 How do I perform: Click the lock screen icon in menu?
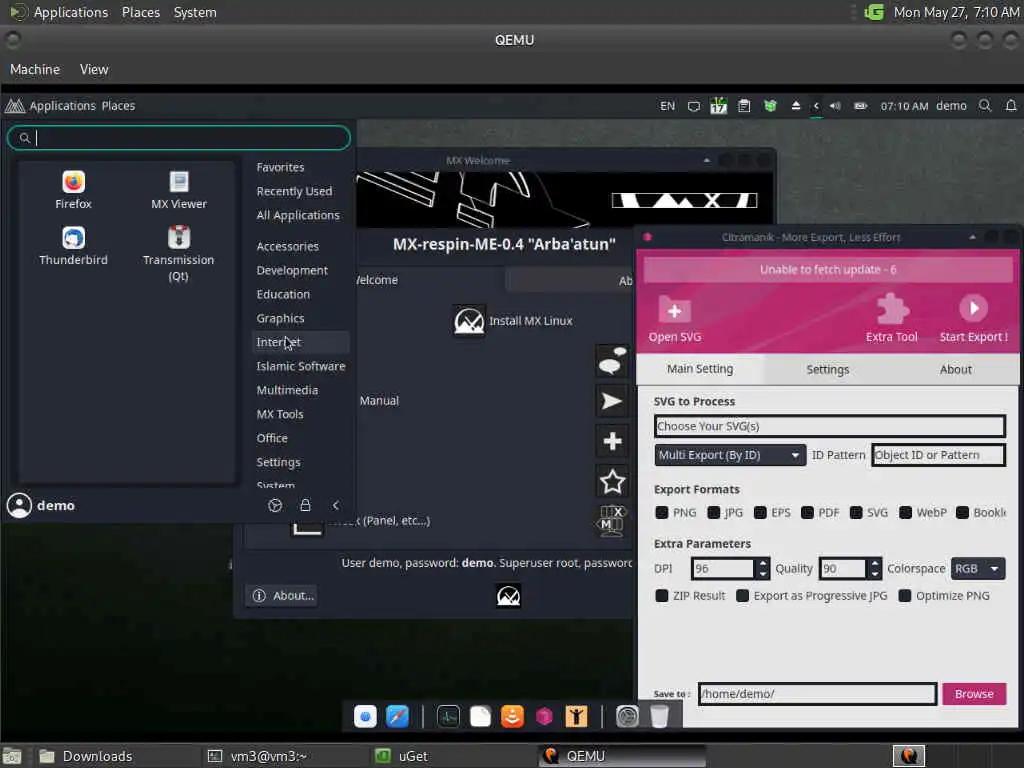(x=305, y=505)
